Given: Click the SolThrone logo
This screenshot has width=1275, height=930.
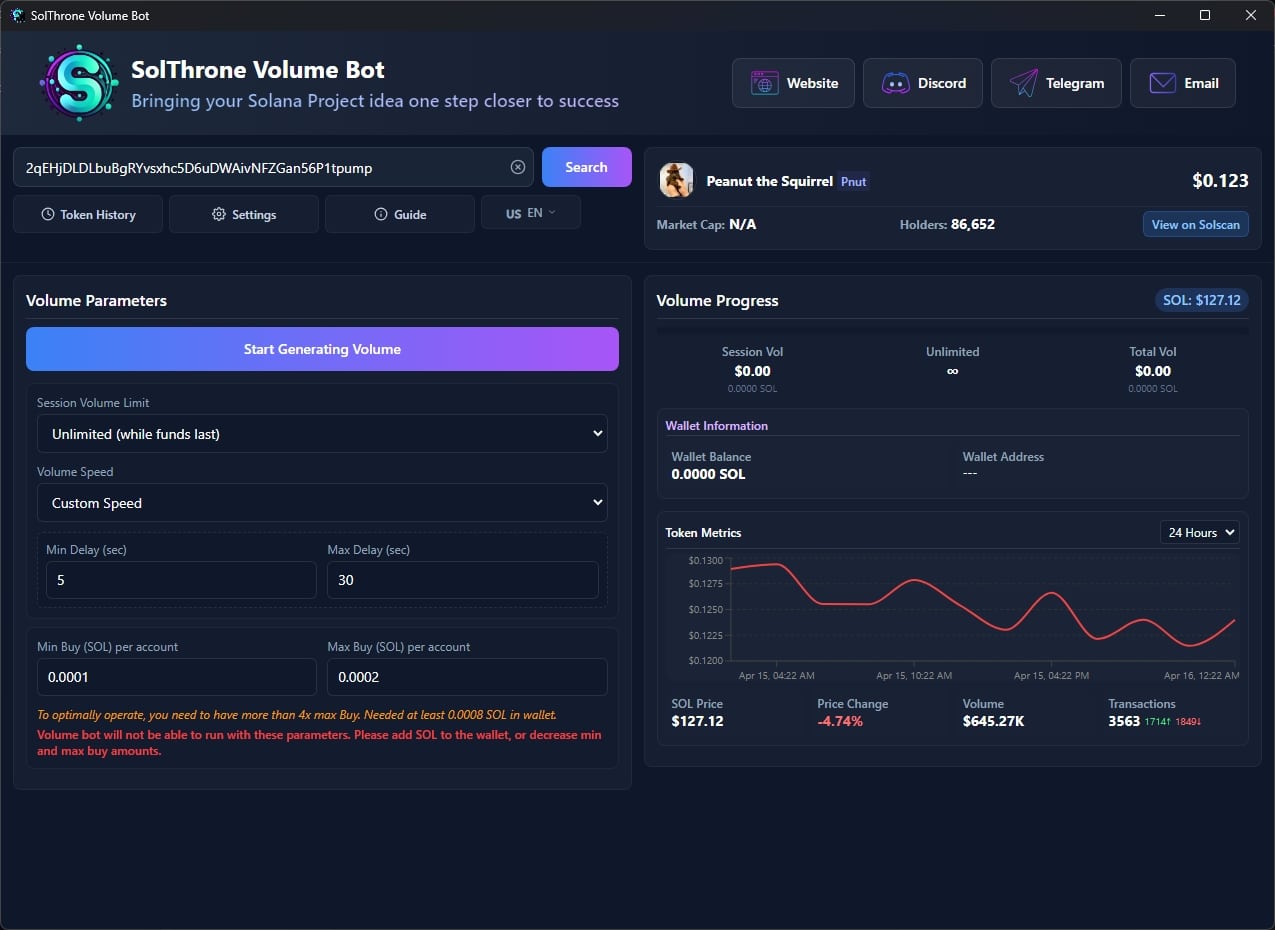Looking at the screenshot, I should click(79, 82).
